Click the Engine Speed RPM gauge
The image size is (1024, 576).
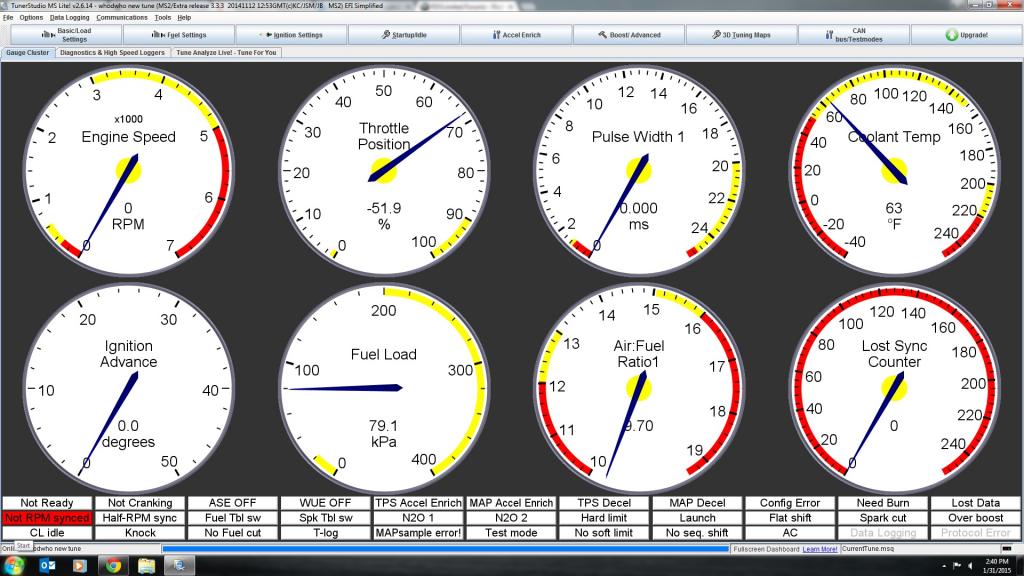128,168
